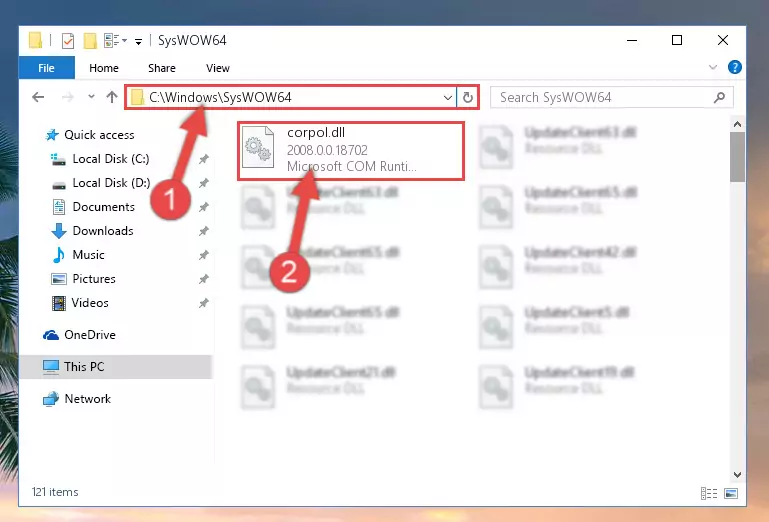The height and width of the screenshot is (522, 769).
Task: Click the pin icon next to Local Disk (D:)
Action: (204, 183)
